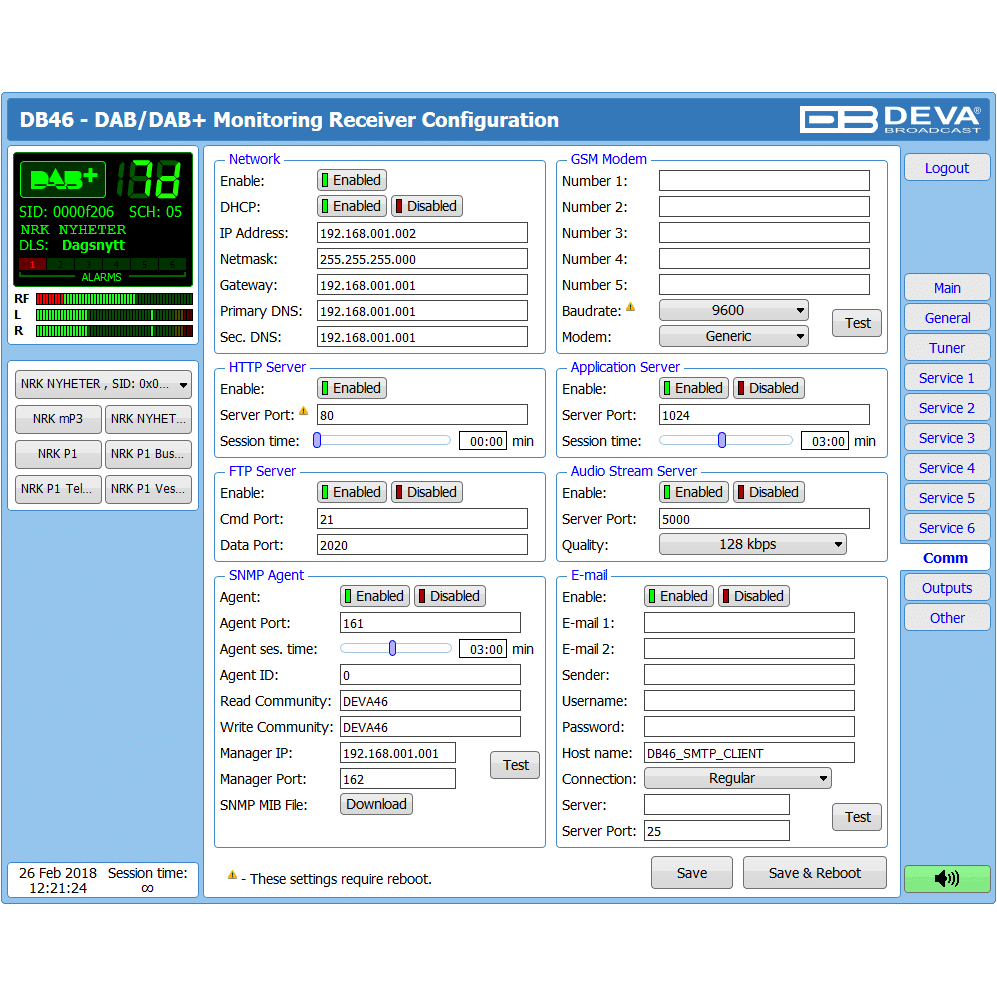The image size is (997, 997).
Task: Click the Gateway input field
Action: [x=422, y=285]
